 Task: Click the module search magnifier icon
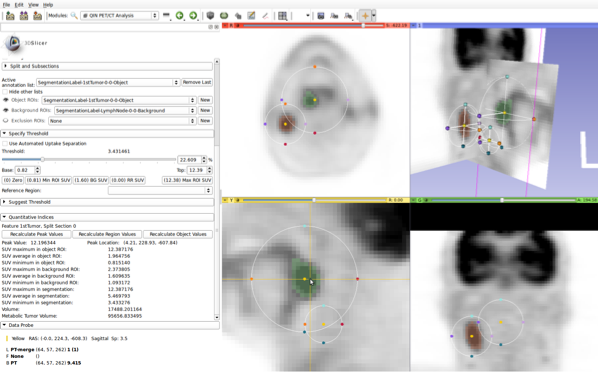[x=74, y=16]
